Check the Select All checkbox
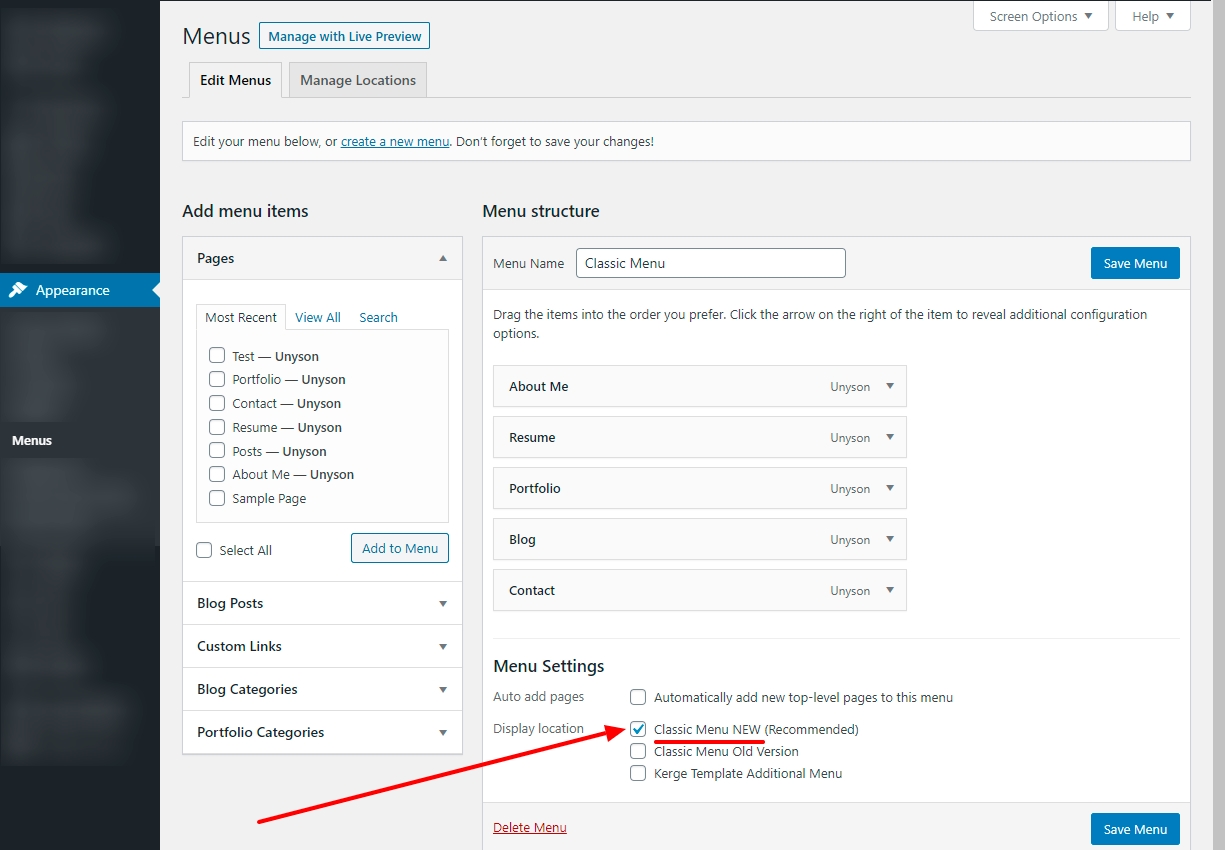The image size is (1225, 850). pyautogui.click(x=205, y=550)
